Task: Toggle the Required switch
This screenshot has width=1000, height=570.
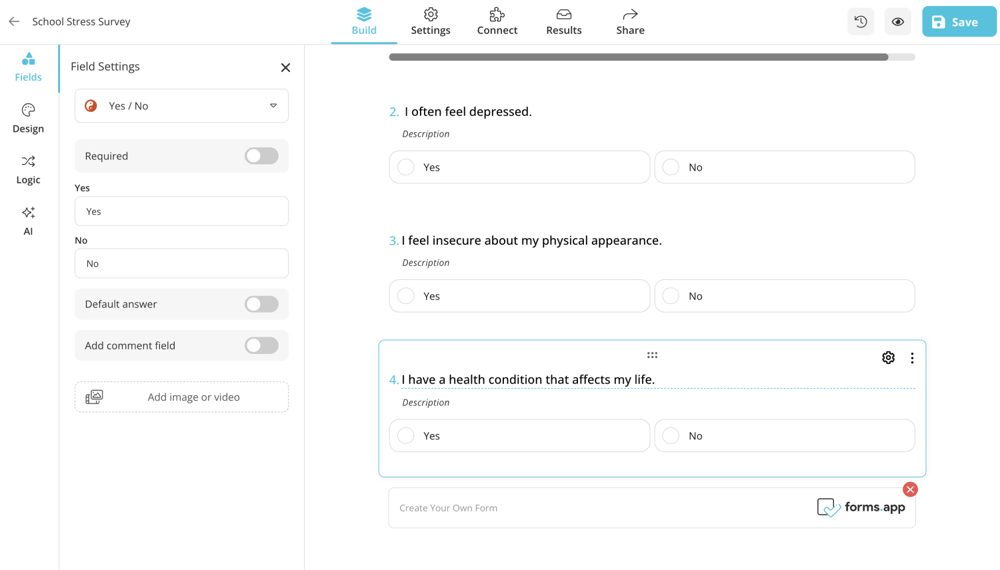Action: tap(261, 156)
